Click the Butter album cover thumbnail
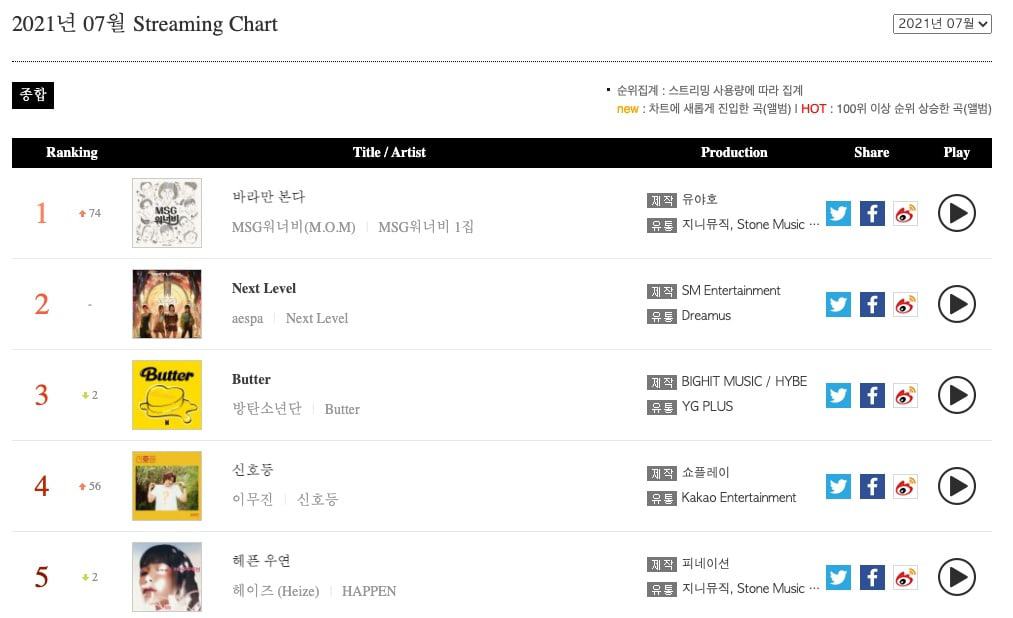 point(167,395)
